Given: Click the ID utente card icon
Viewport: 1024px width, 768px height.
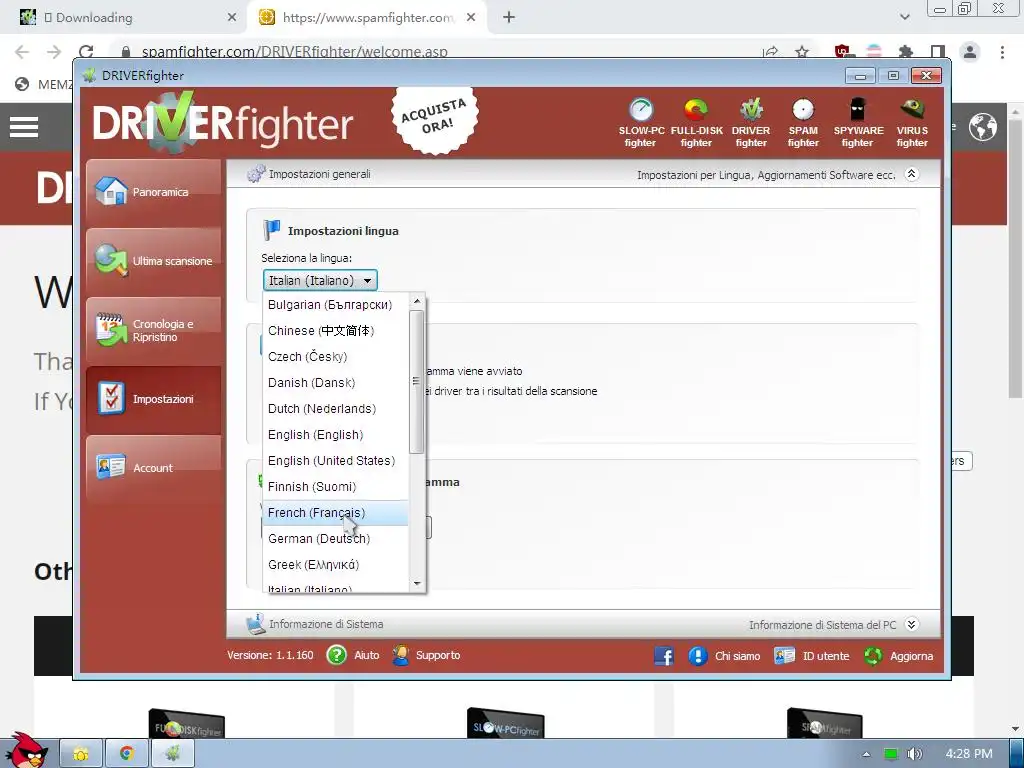Looking at the screenshot, I should point(784,656).
